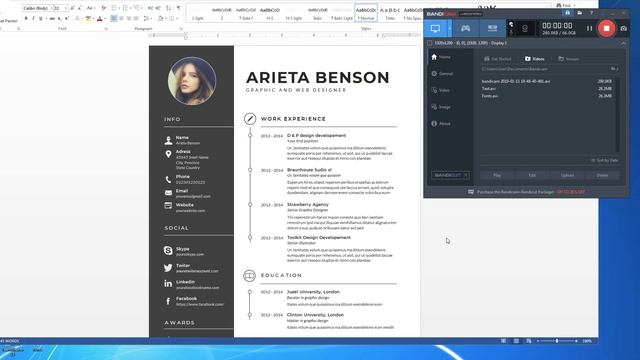Select the first bandicam .avi recording row

point(547,81)
